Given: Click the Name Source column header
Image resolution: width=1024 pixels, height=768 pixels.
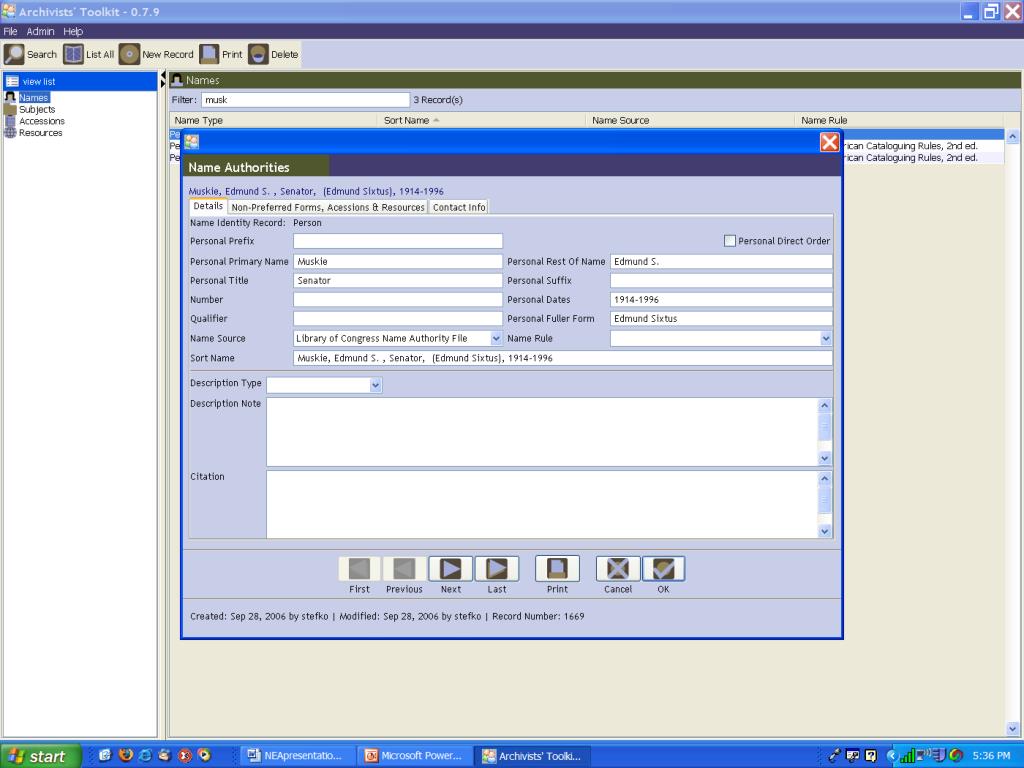Looking at the screenshot, I should click(690, 120).
